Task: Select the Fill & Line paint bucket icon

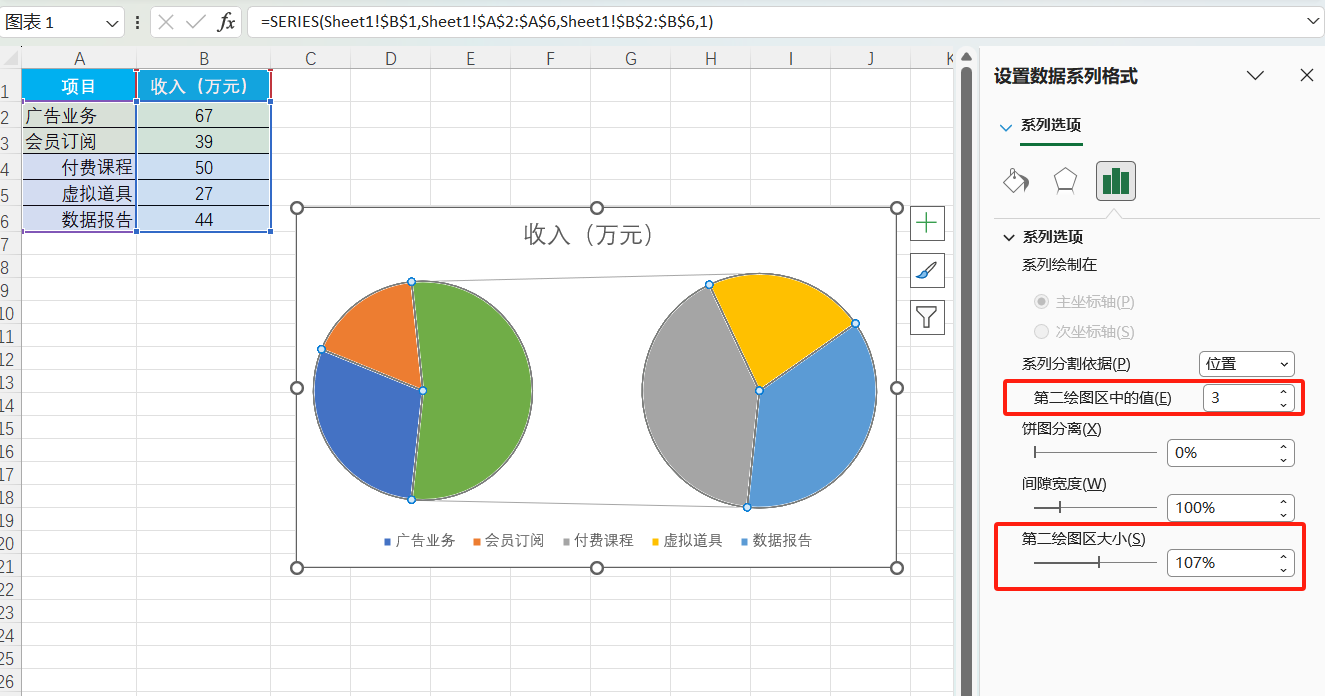Action: 1015,182
